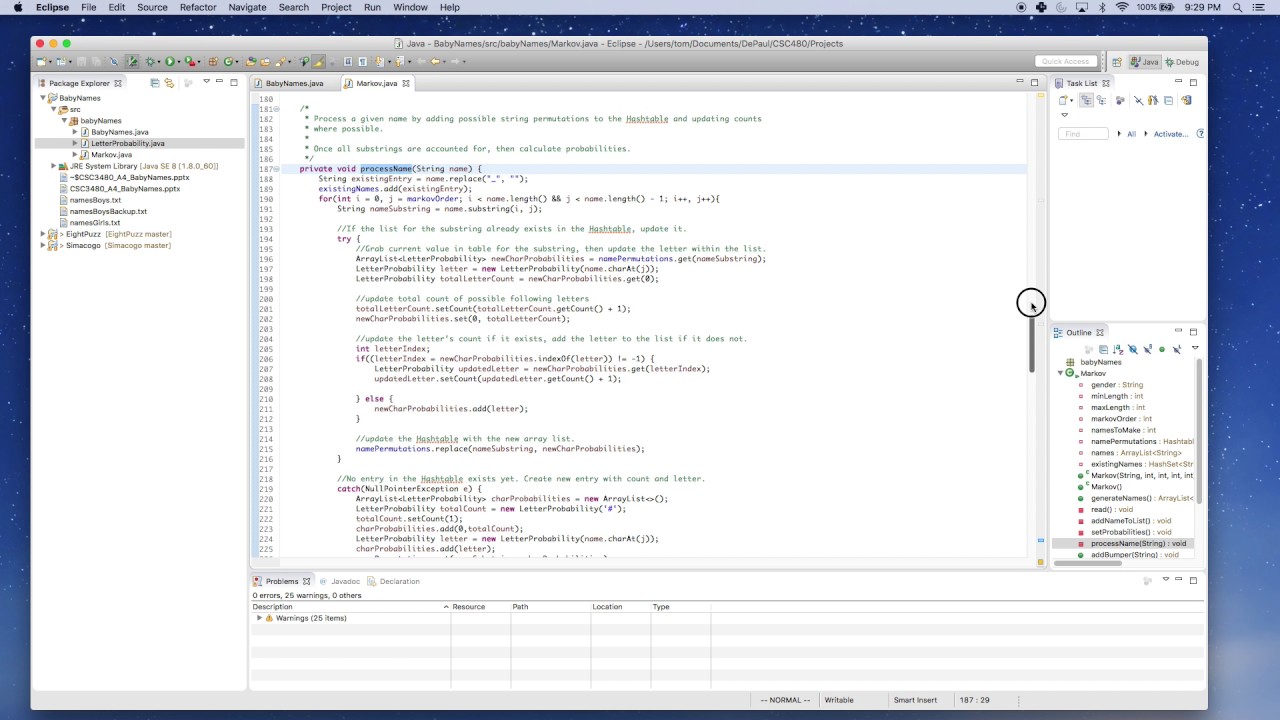The width and height of the screenshot is (1280, 720).
Task: Click the Outline horizontal scrollbar
Action: pos(1088,563)
